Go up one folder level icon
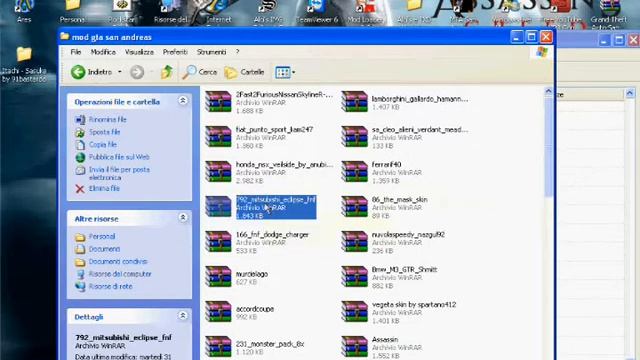The image size is (640, 360). (x=166, y=72)
